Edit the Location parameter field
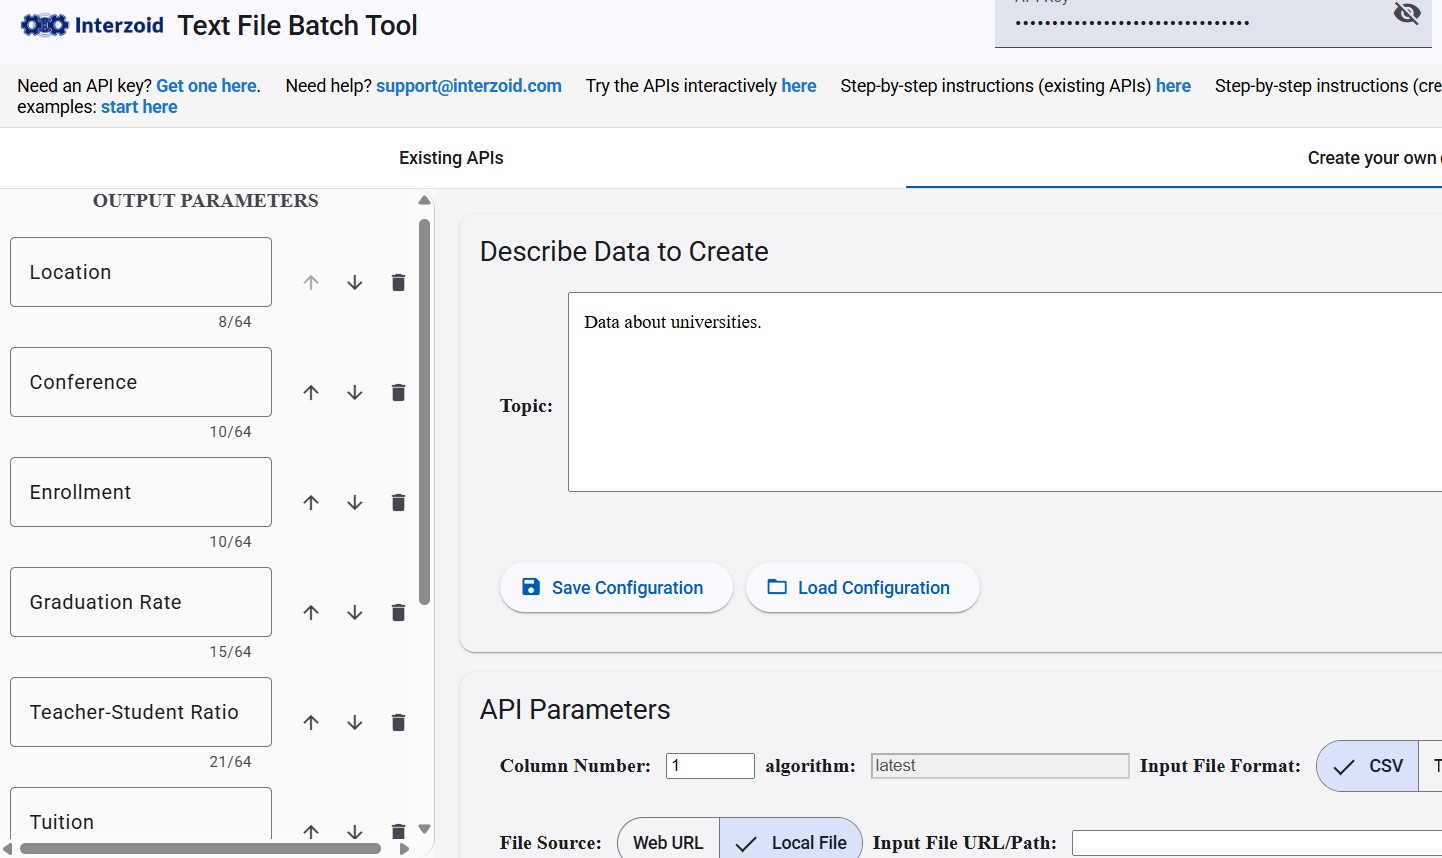This screenshot has height=858, width=1442. coord(141,272)
